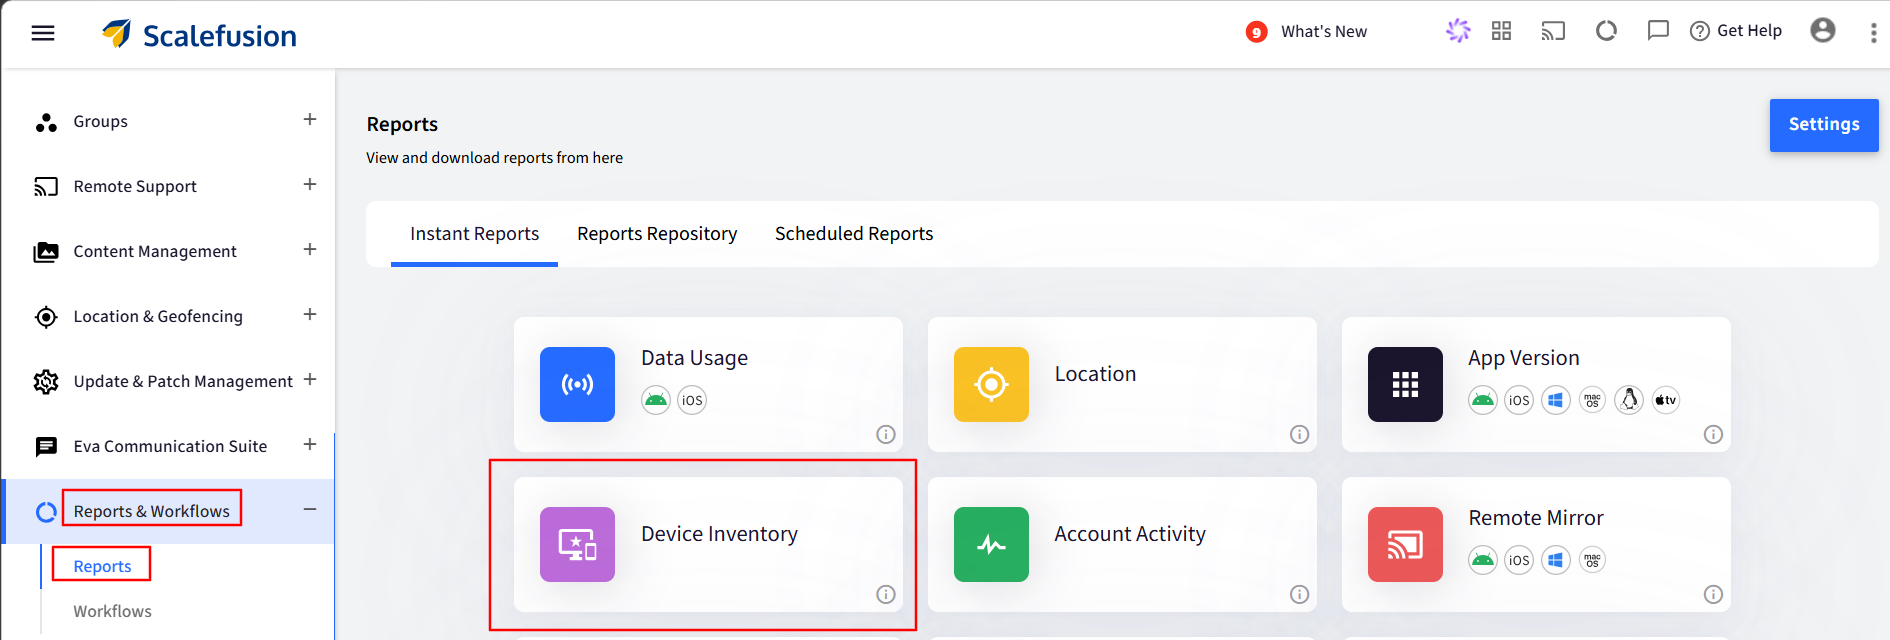Viewport: 1890px width, 640px height.
Task: Click the Device Inventory purple icon
Action: 577,544
